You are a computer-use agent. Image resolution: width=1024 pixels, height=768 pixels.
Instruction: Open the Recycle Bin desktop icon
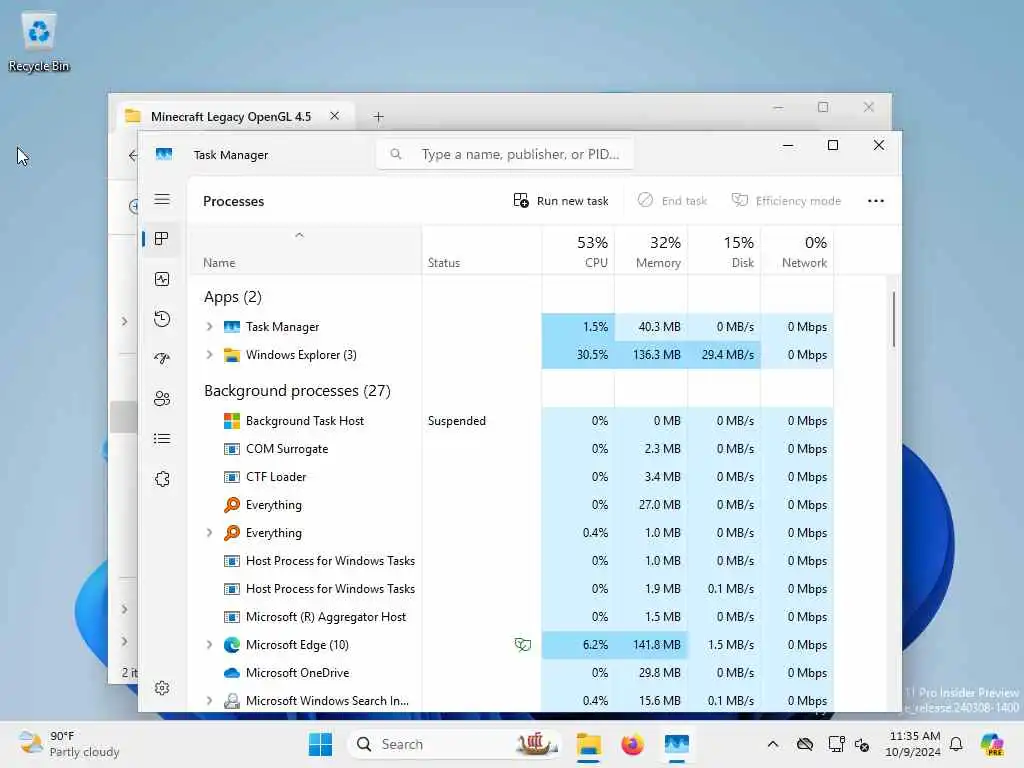point(39,42)
